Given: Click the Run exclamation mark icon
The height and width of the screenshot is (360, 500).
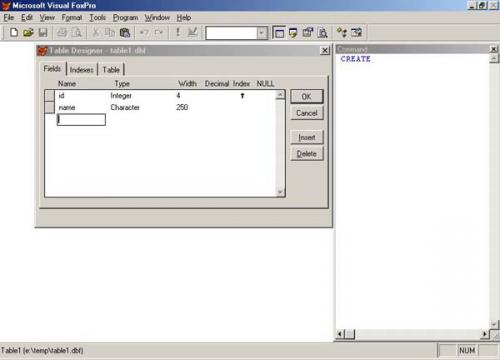Looking at the screenshot, I should click(x=178, y=32).
